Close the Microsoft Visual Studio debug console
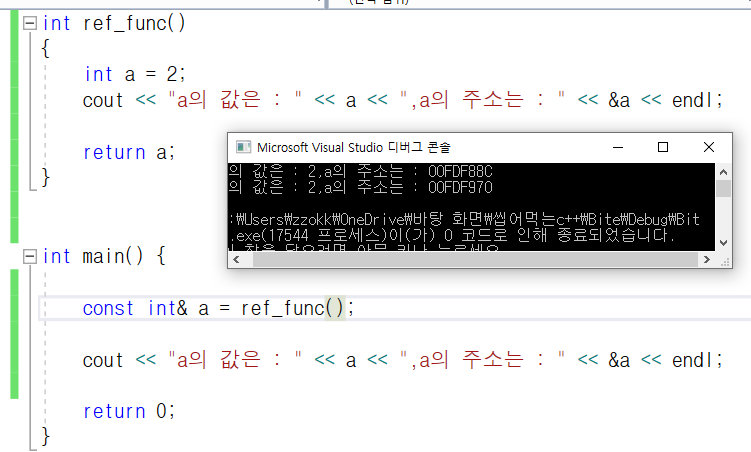751x452 pixels. point(709,147)
